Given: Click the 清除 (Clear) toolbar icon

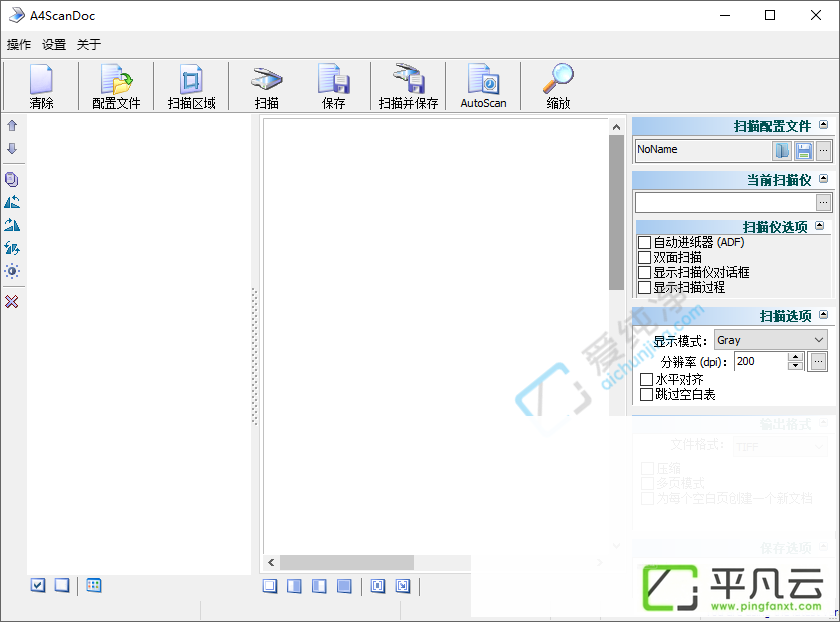Looking at the screenshot, I should point(41,86).
